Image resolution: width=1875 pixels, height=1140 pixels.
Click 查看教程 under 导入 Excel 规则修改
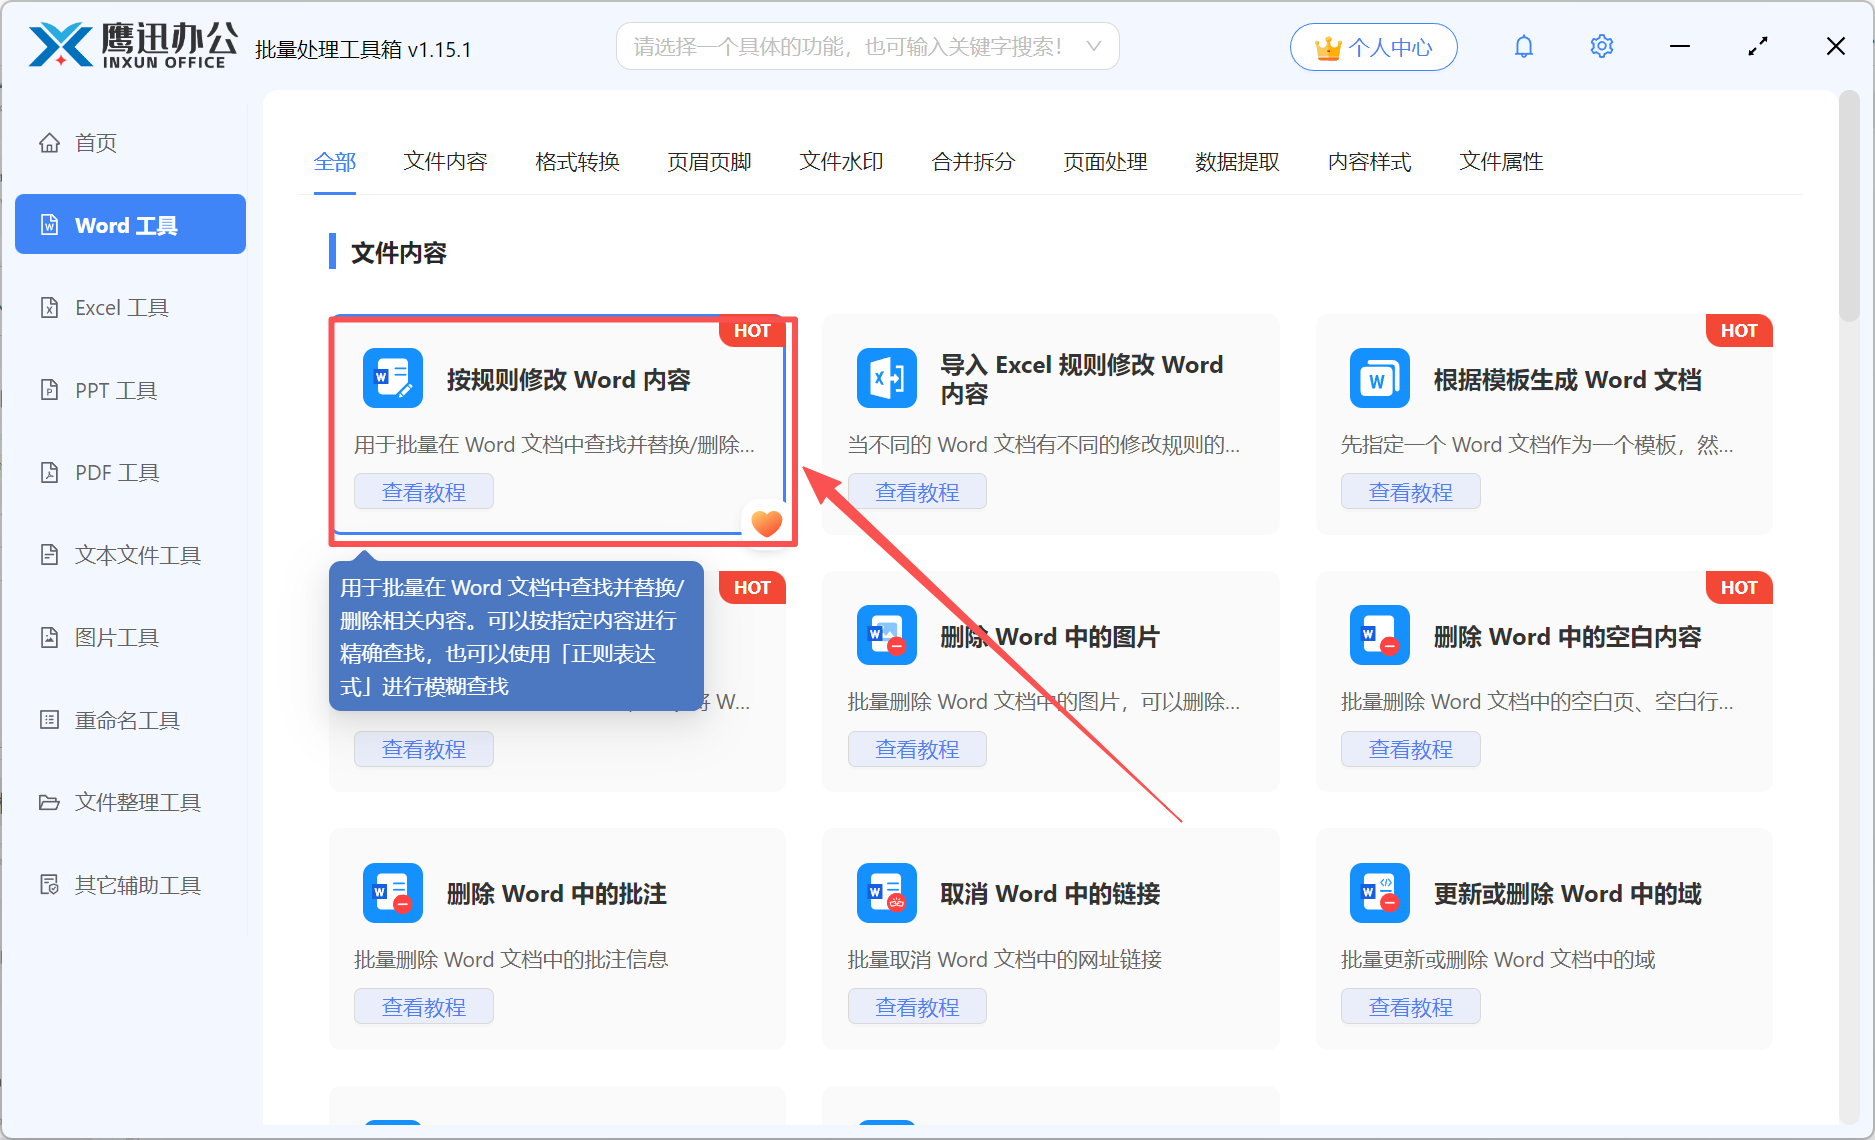pyautogui.click(x=917, y=492)
